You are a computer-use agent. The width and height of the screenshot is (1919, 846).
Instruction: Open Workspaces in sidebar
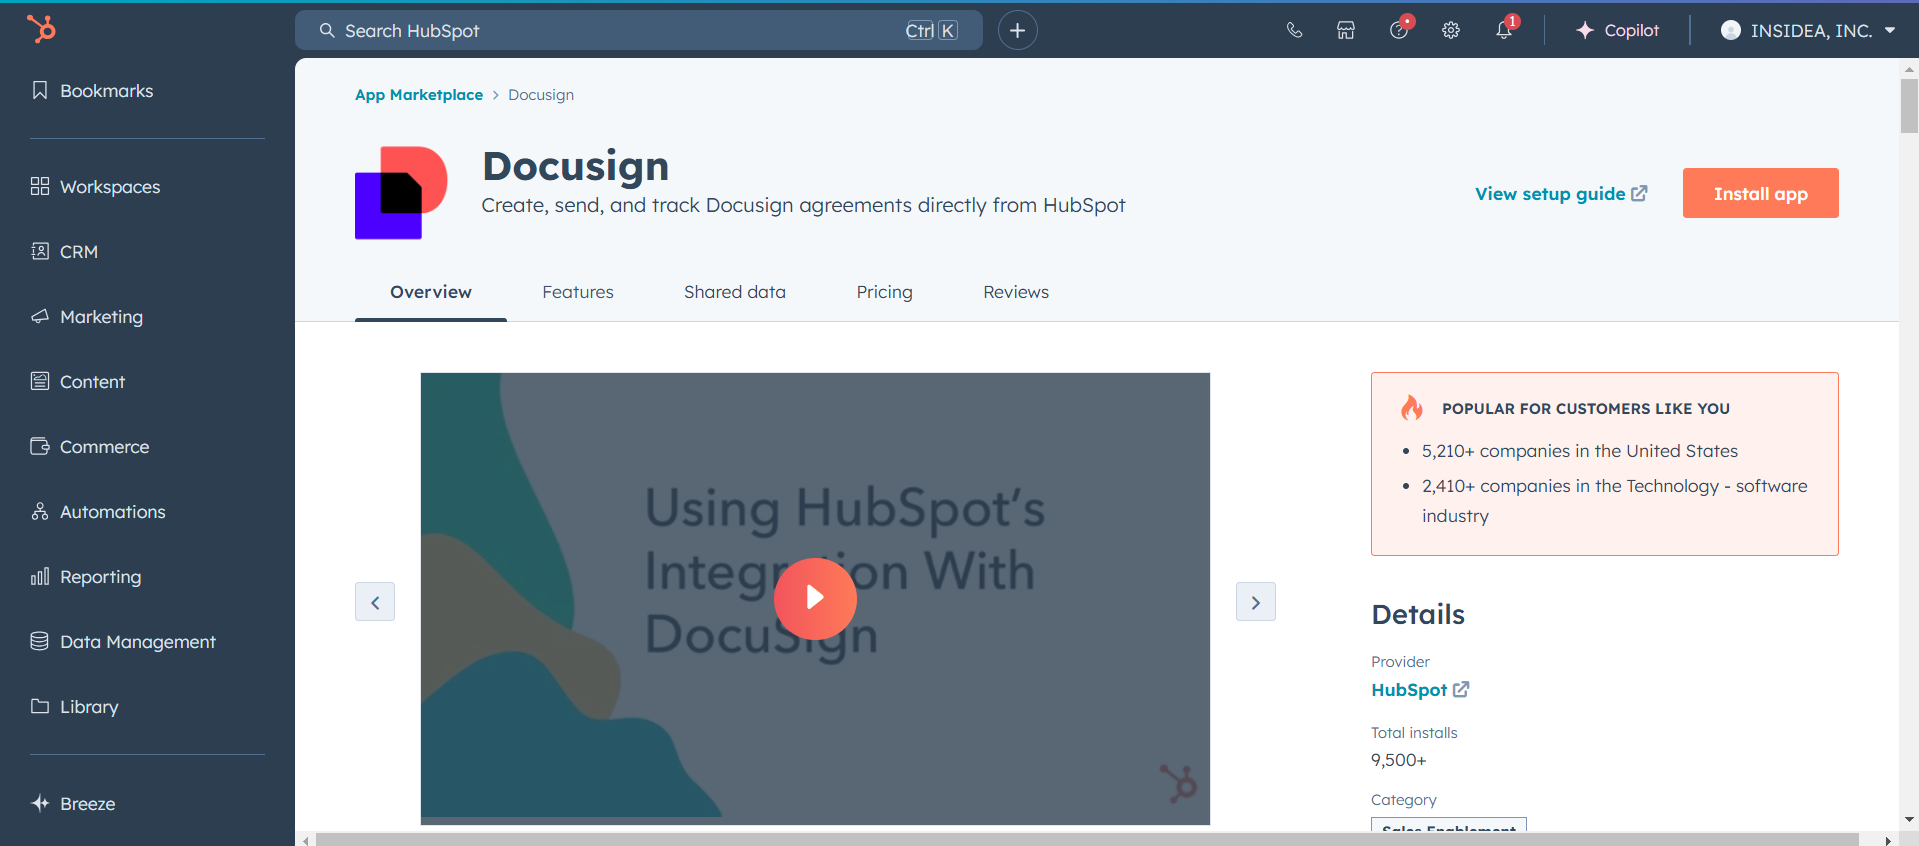[96, 187]
